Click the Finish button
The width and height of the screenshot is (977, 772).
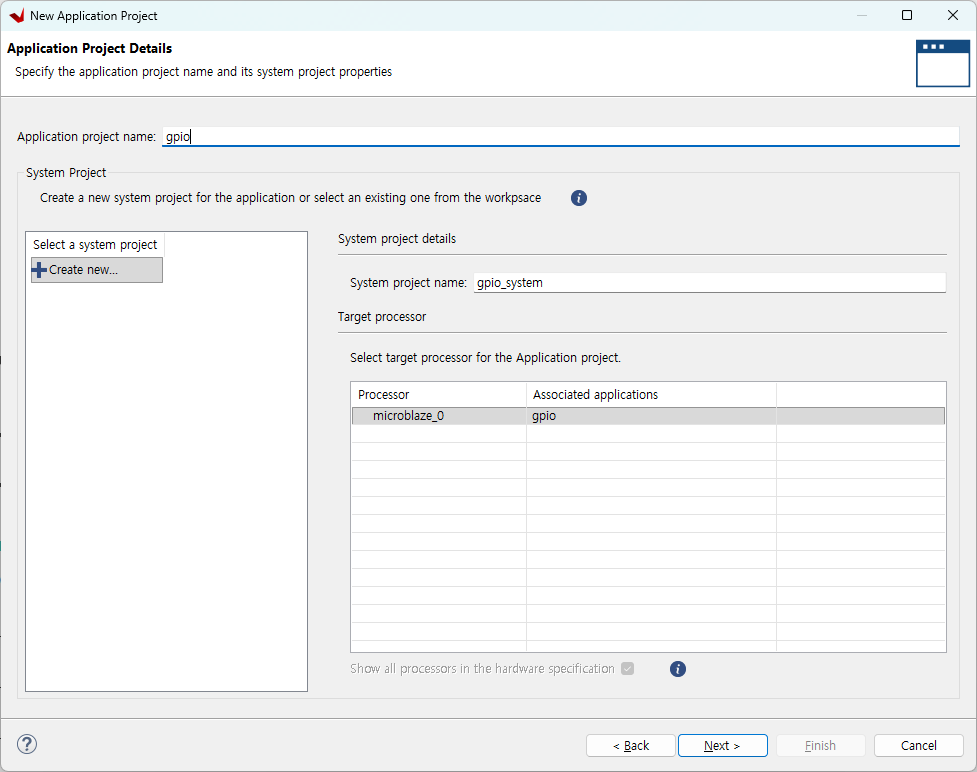pos(820,746)
